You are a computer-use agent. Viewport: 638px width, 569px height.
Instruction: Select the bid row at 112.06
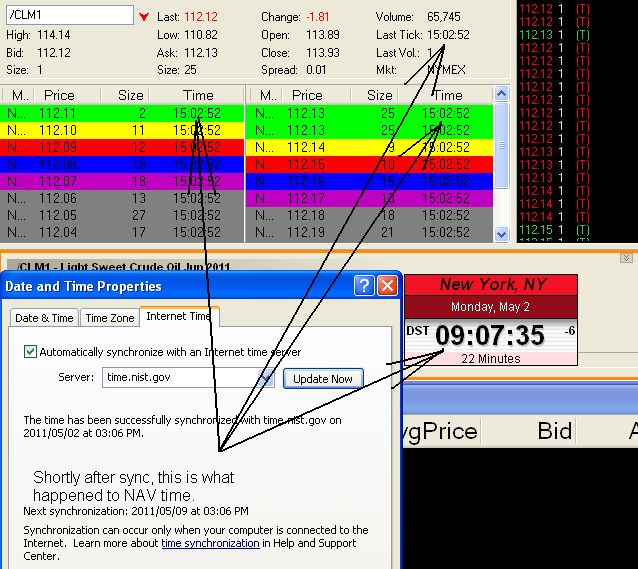122,198
